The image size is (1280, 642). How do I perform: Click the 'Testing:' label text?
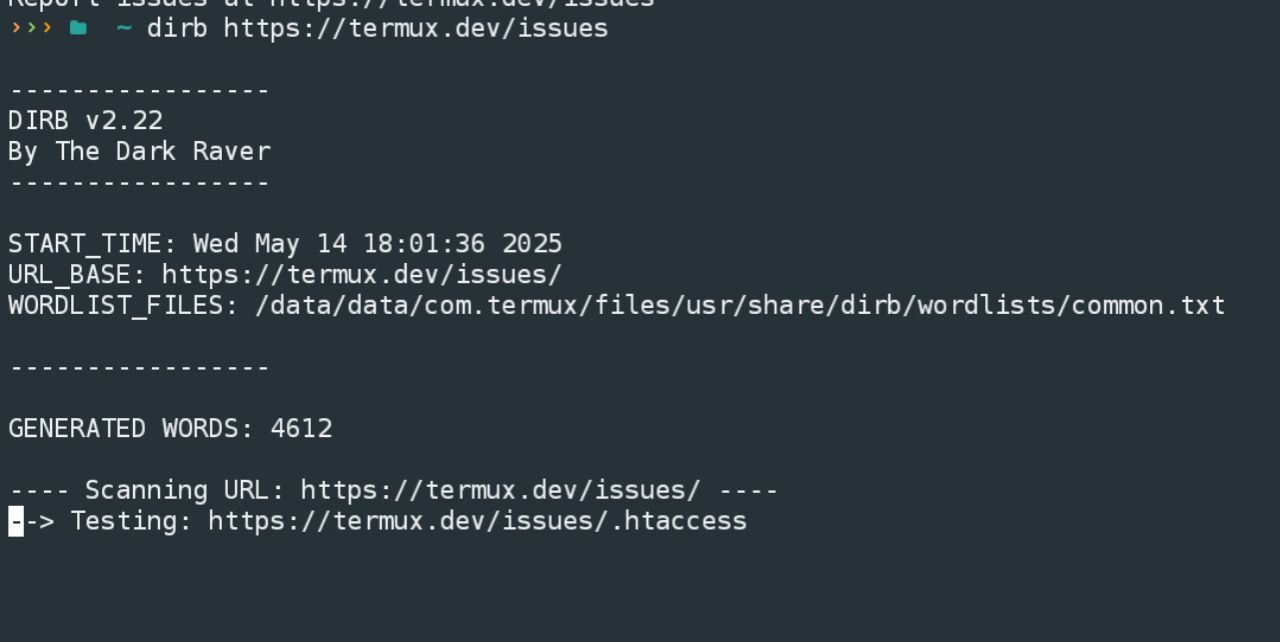[131, 521]
